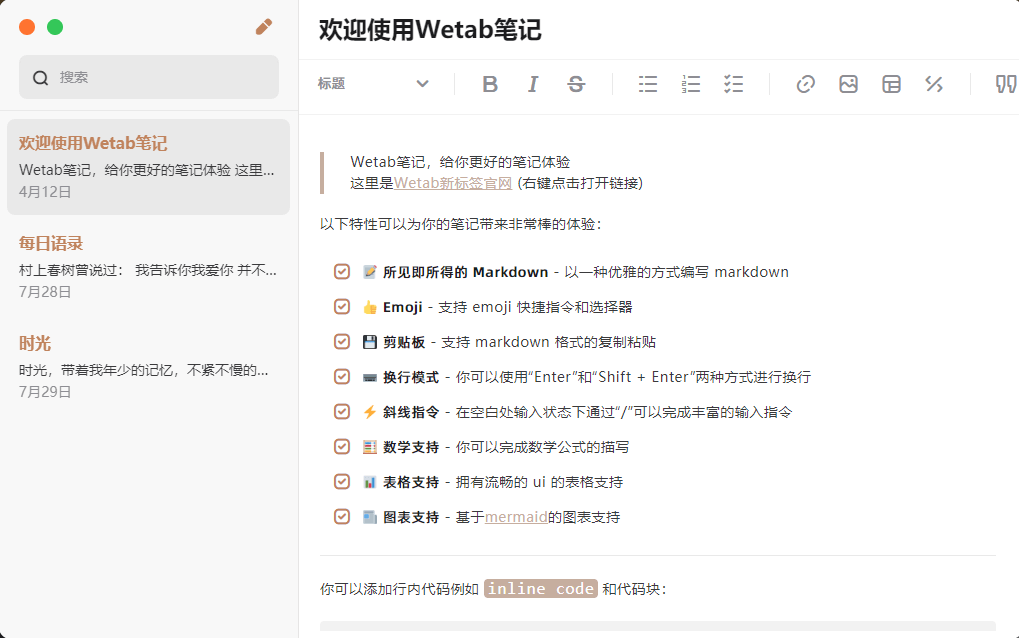Open the 每日语录 note
Viewport: 1019px width, 638px height.
(148, 265)
